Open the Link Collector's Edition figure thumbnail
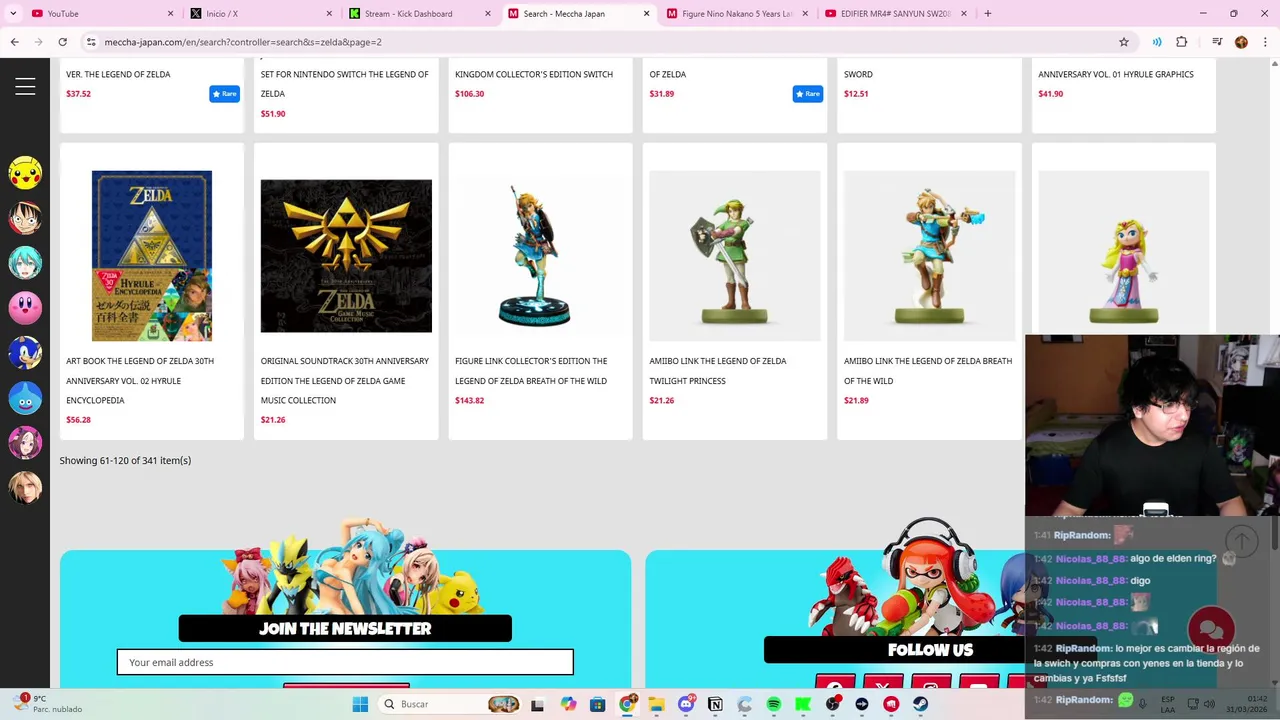 [x=540, y=256]
